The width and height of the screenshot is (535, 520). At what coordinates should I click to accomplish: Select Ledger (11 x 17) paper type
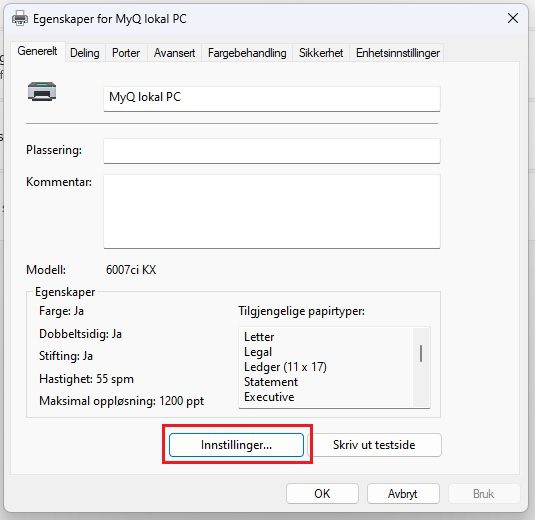(285, 367)
